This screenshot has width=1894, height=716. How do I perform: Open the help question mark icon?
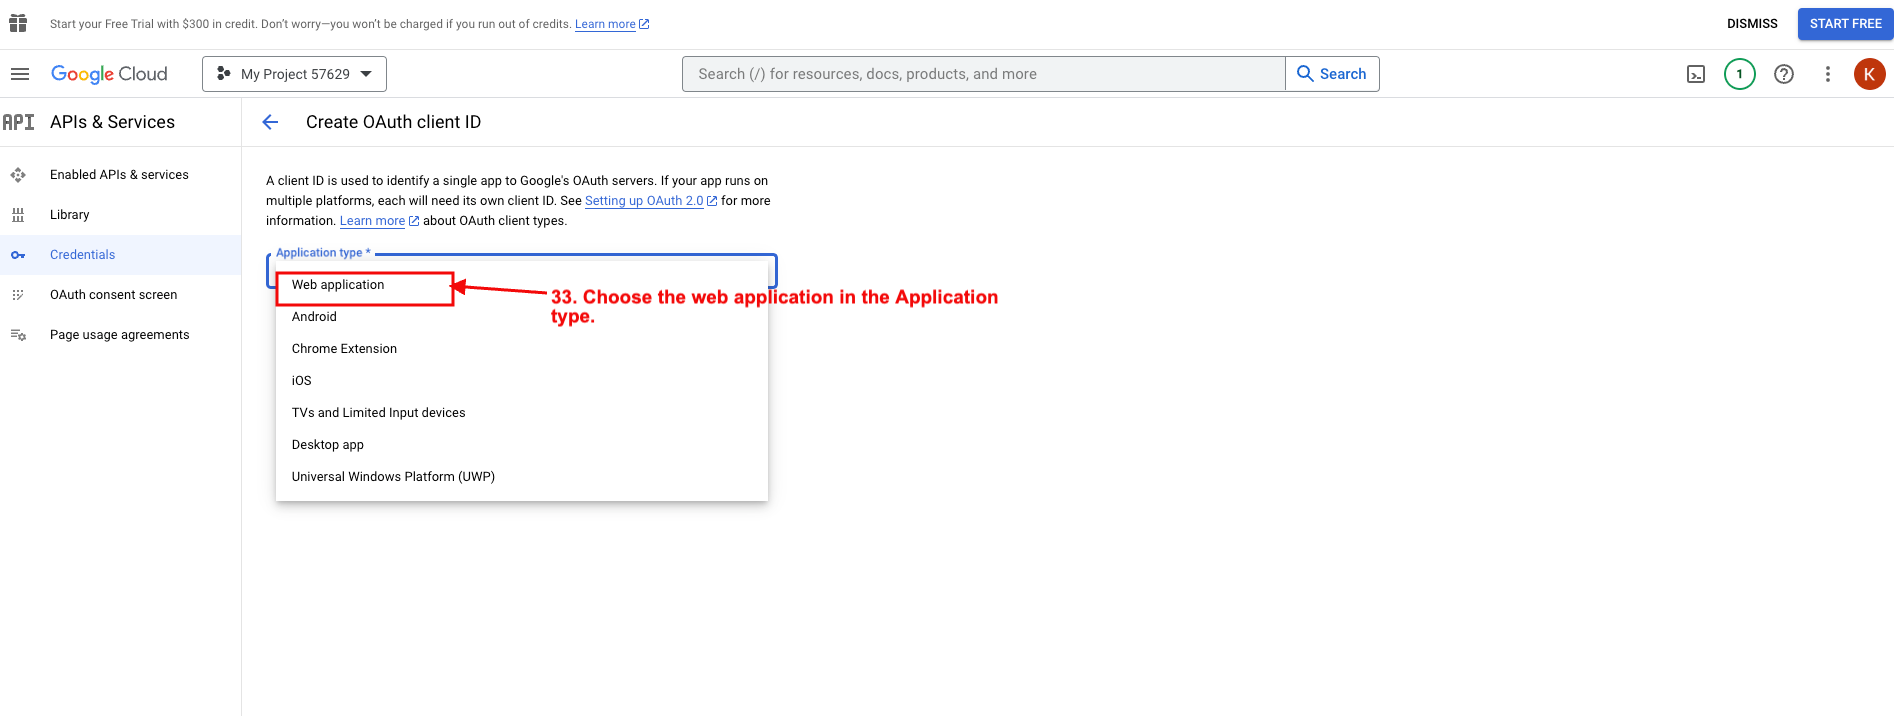pos(1784,74)
